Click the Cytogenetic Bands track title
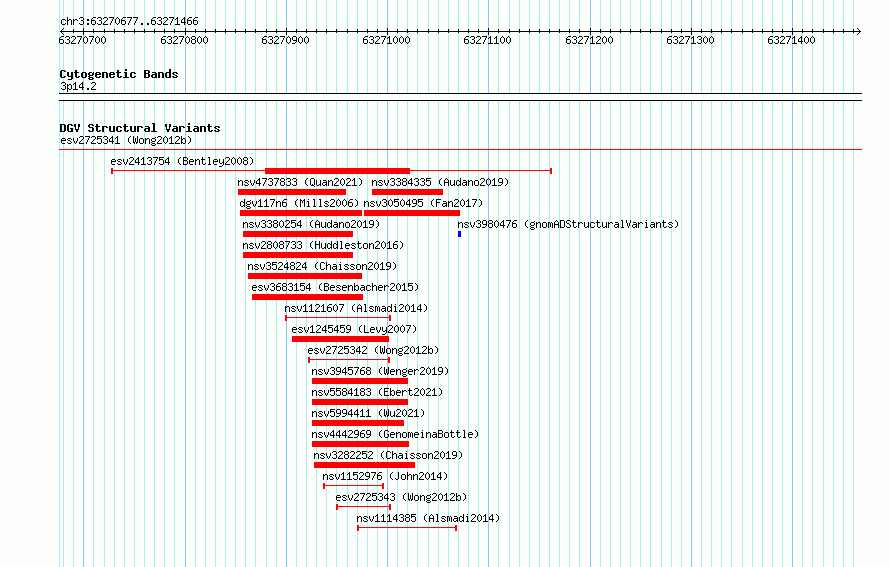Viewport: 890px width, 567px height. point(119,74)
